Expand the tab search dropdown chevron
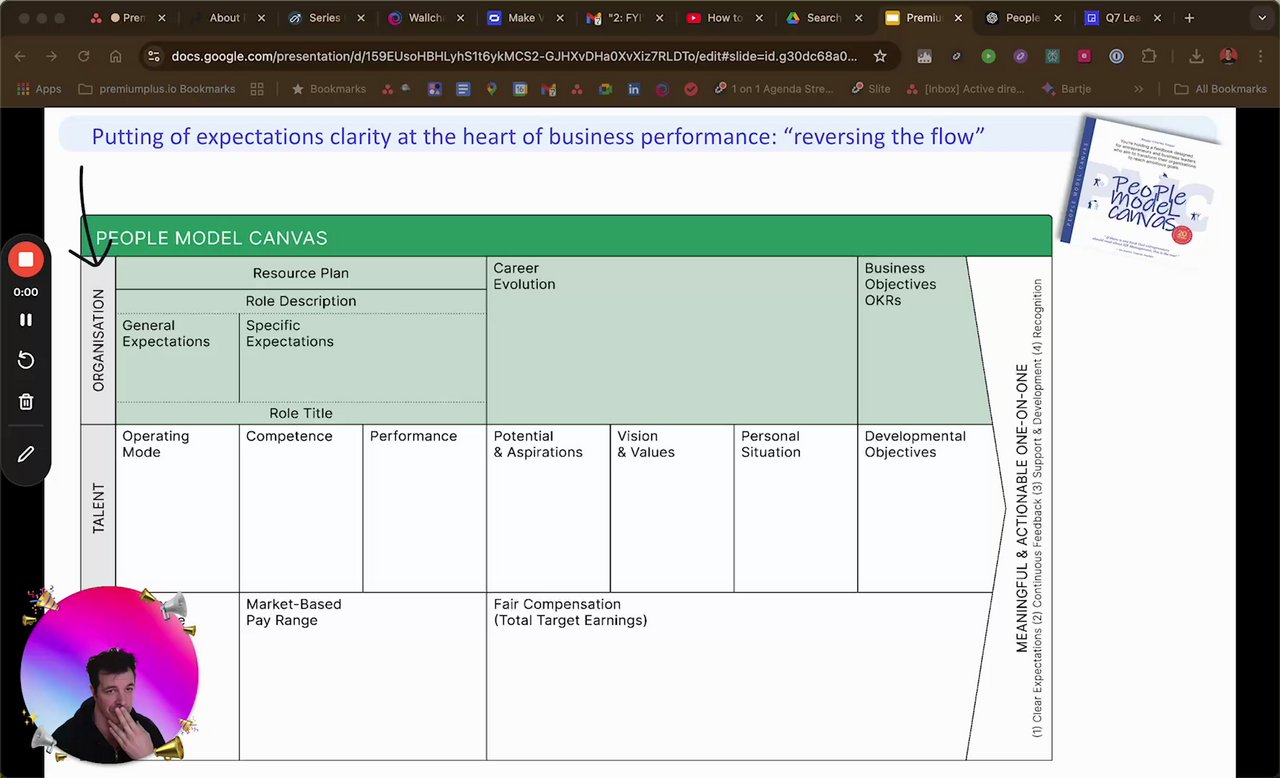Image resolution: width=1280 pixels, height=778 pixels. coord(1263,18)
